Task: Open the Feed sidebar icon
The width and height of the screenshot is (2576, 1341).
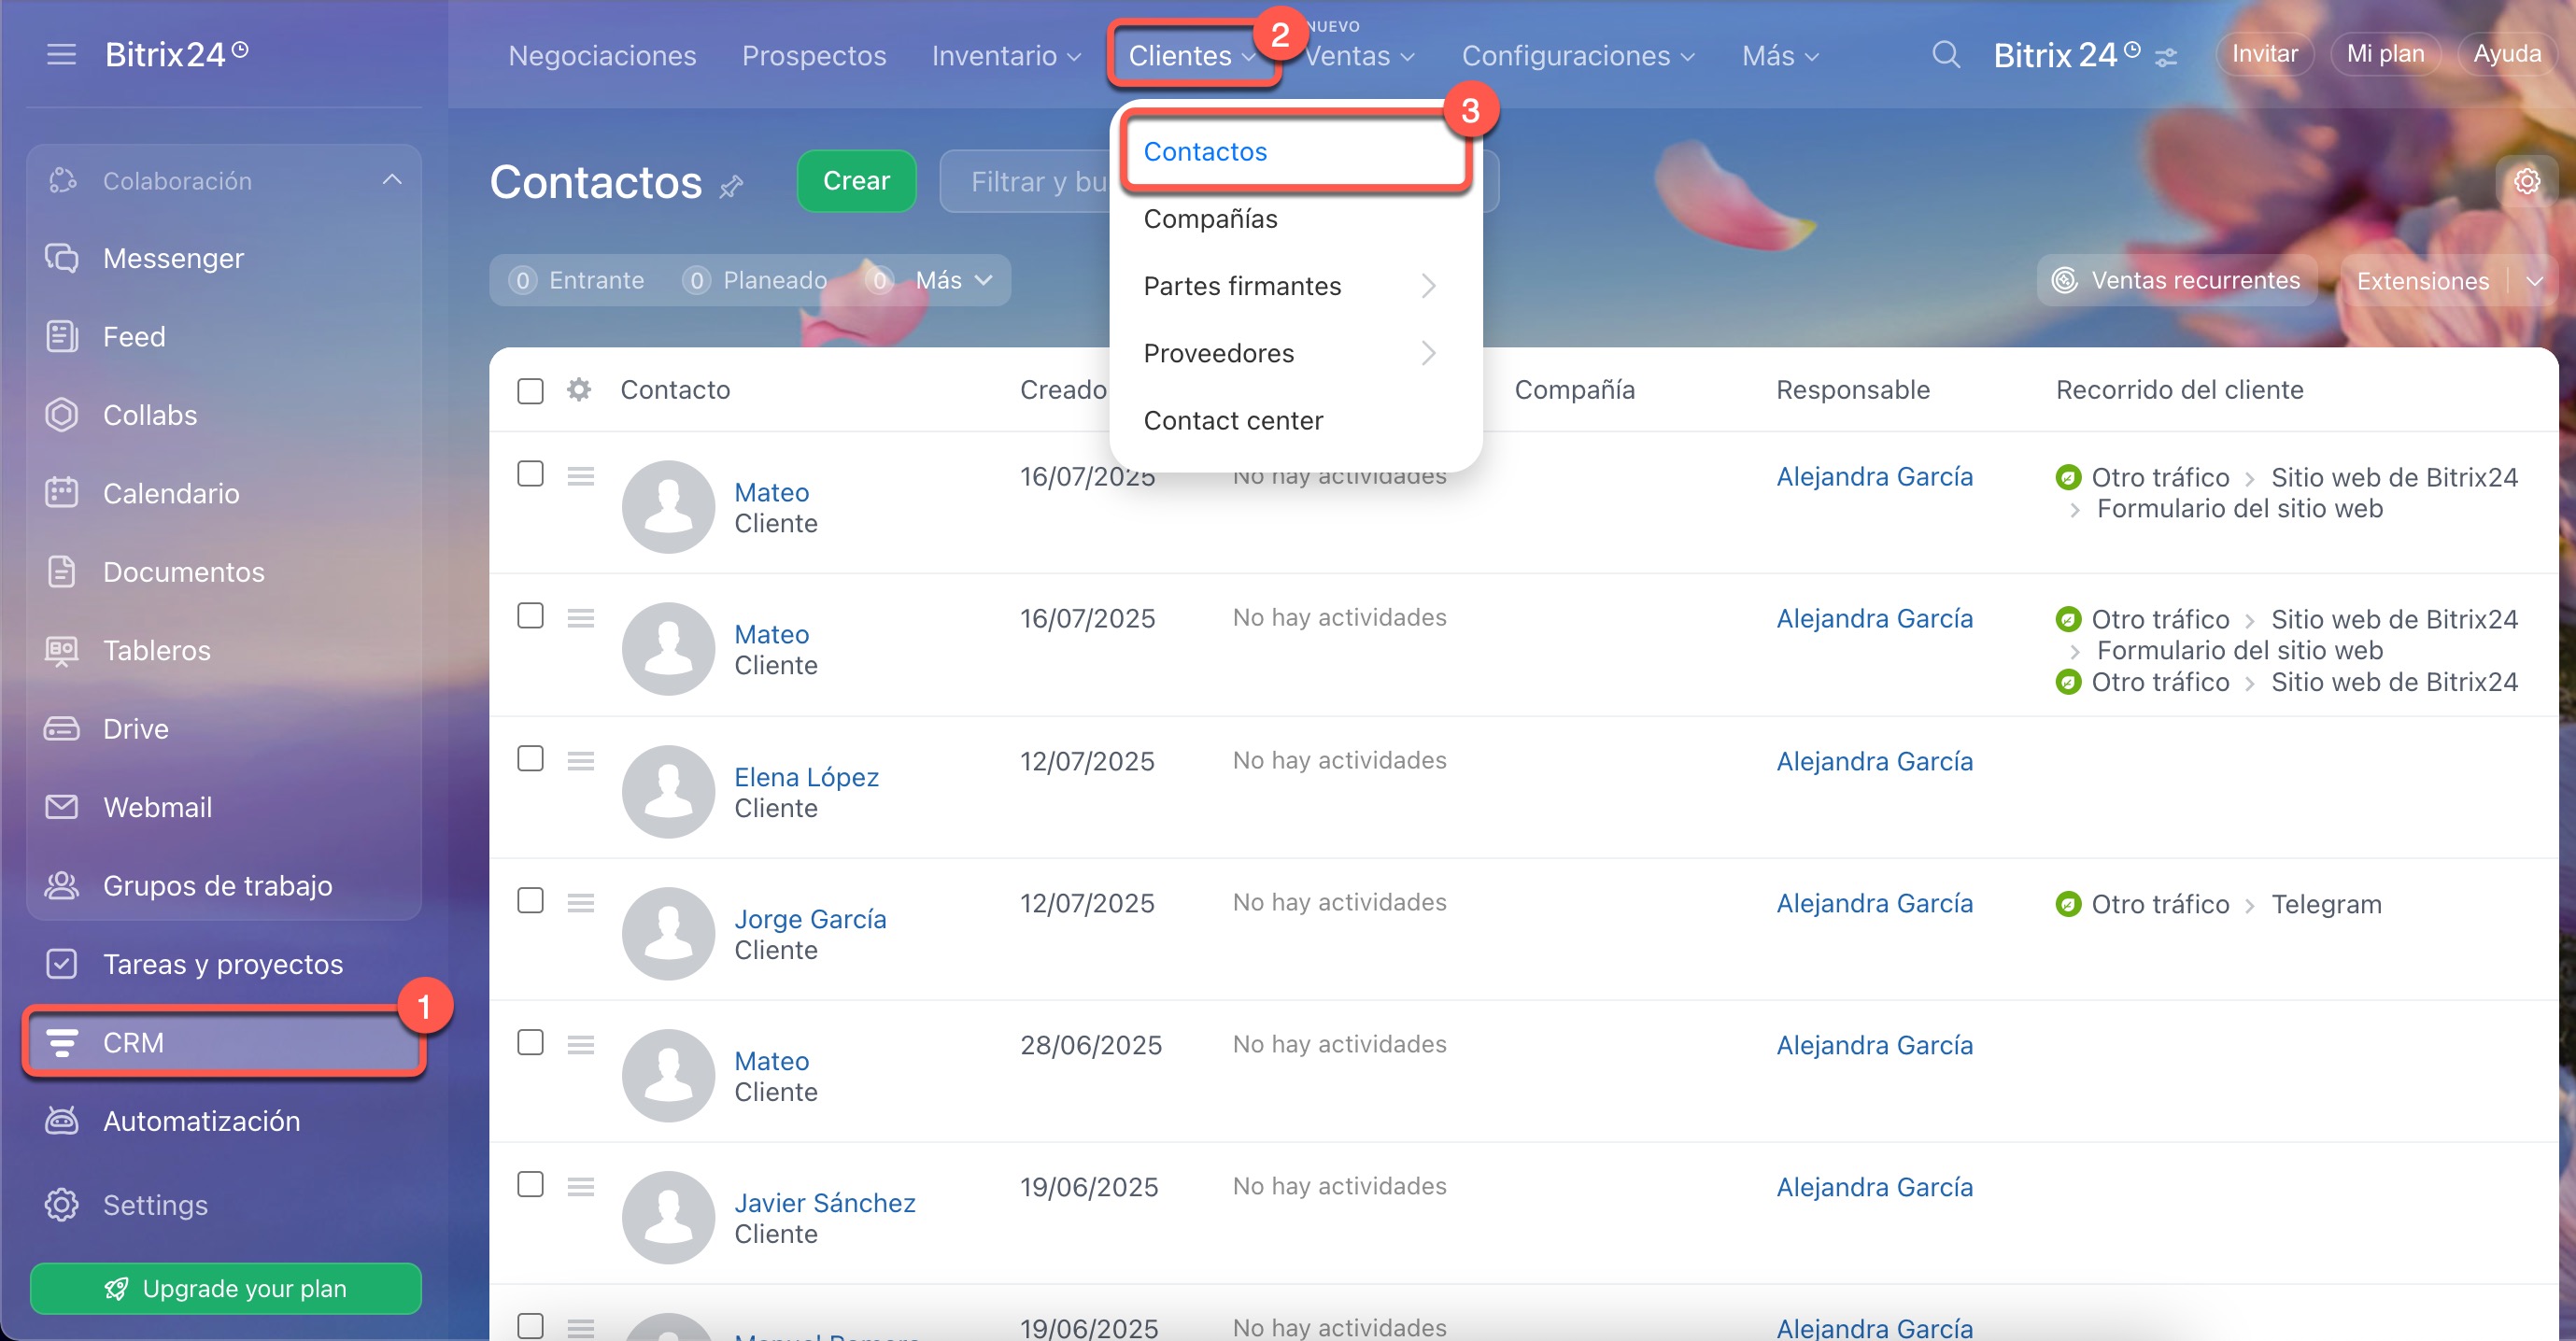Action: tap(61, 336)
